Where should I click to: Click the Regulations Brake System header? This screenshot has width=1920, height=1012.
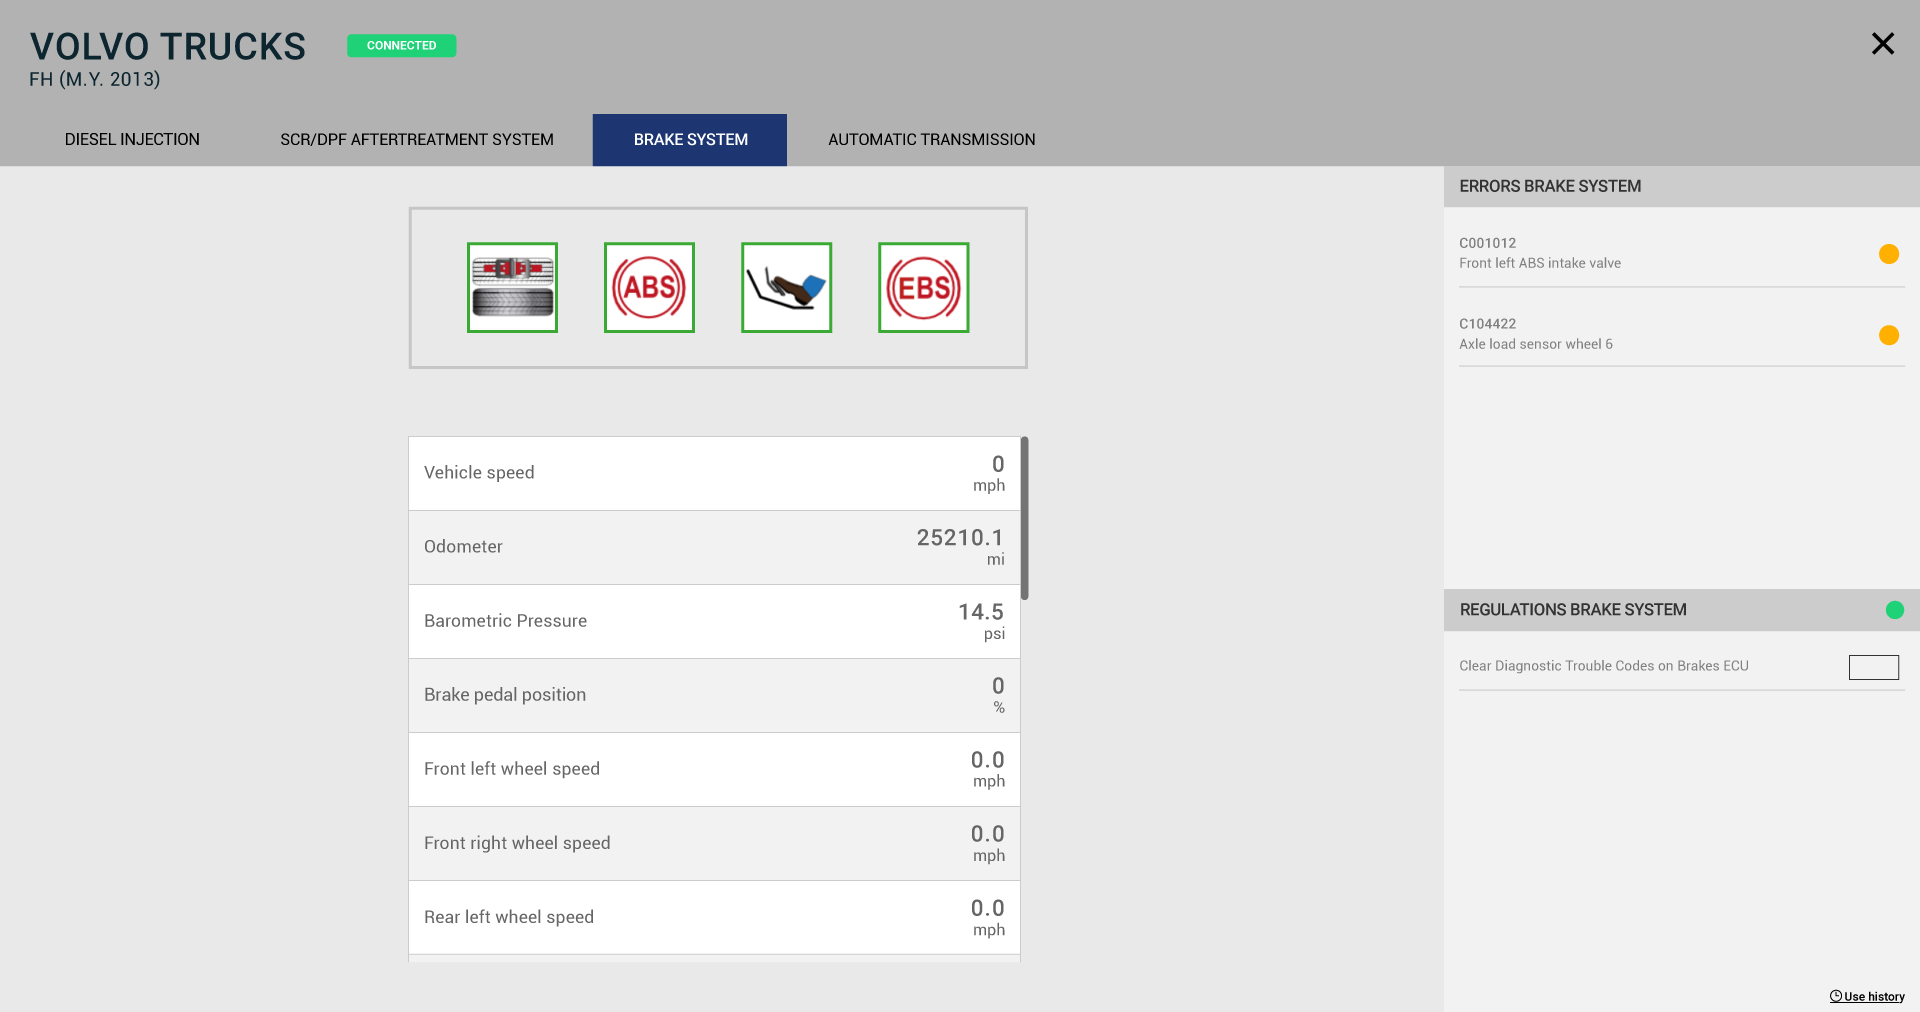(1682, 610)
